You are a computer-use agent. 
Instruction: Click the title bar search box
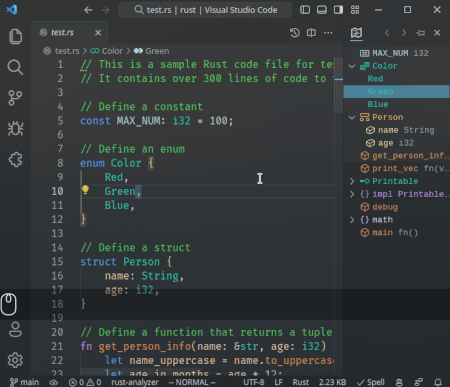tap(205, 10)
